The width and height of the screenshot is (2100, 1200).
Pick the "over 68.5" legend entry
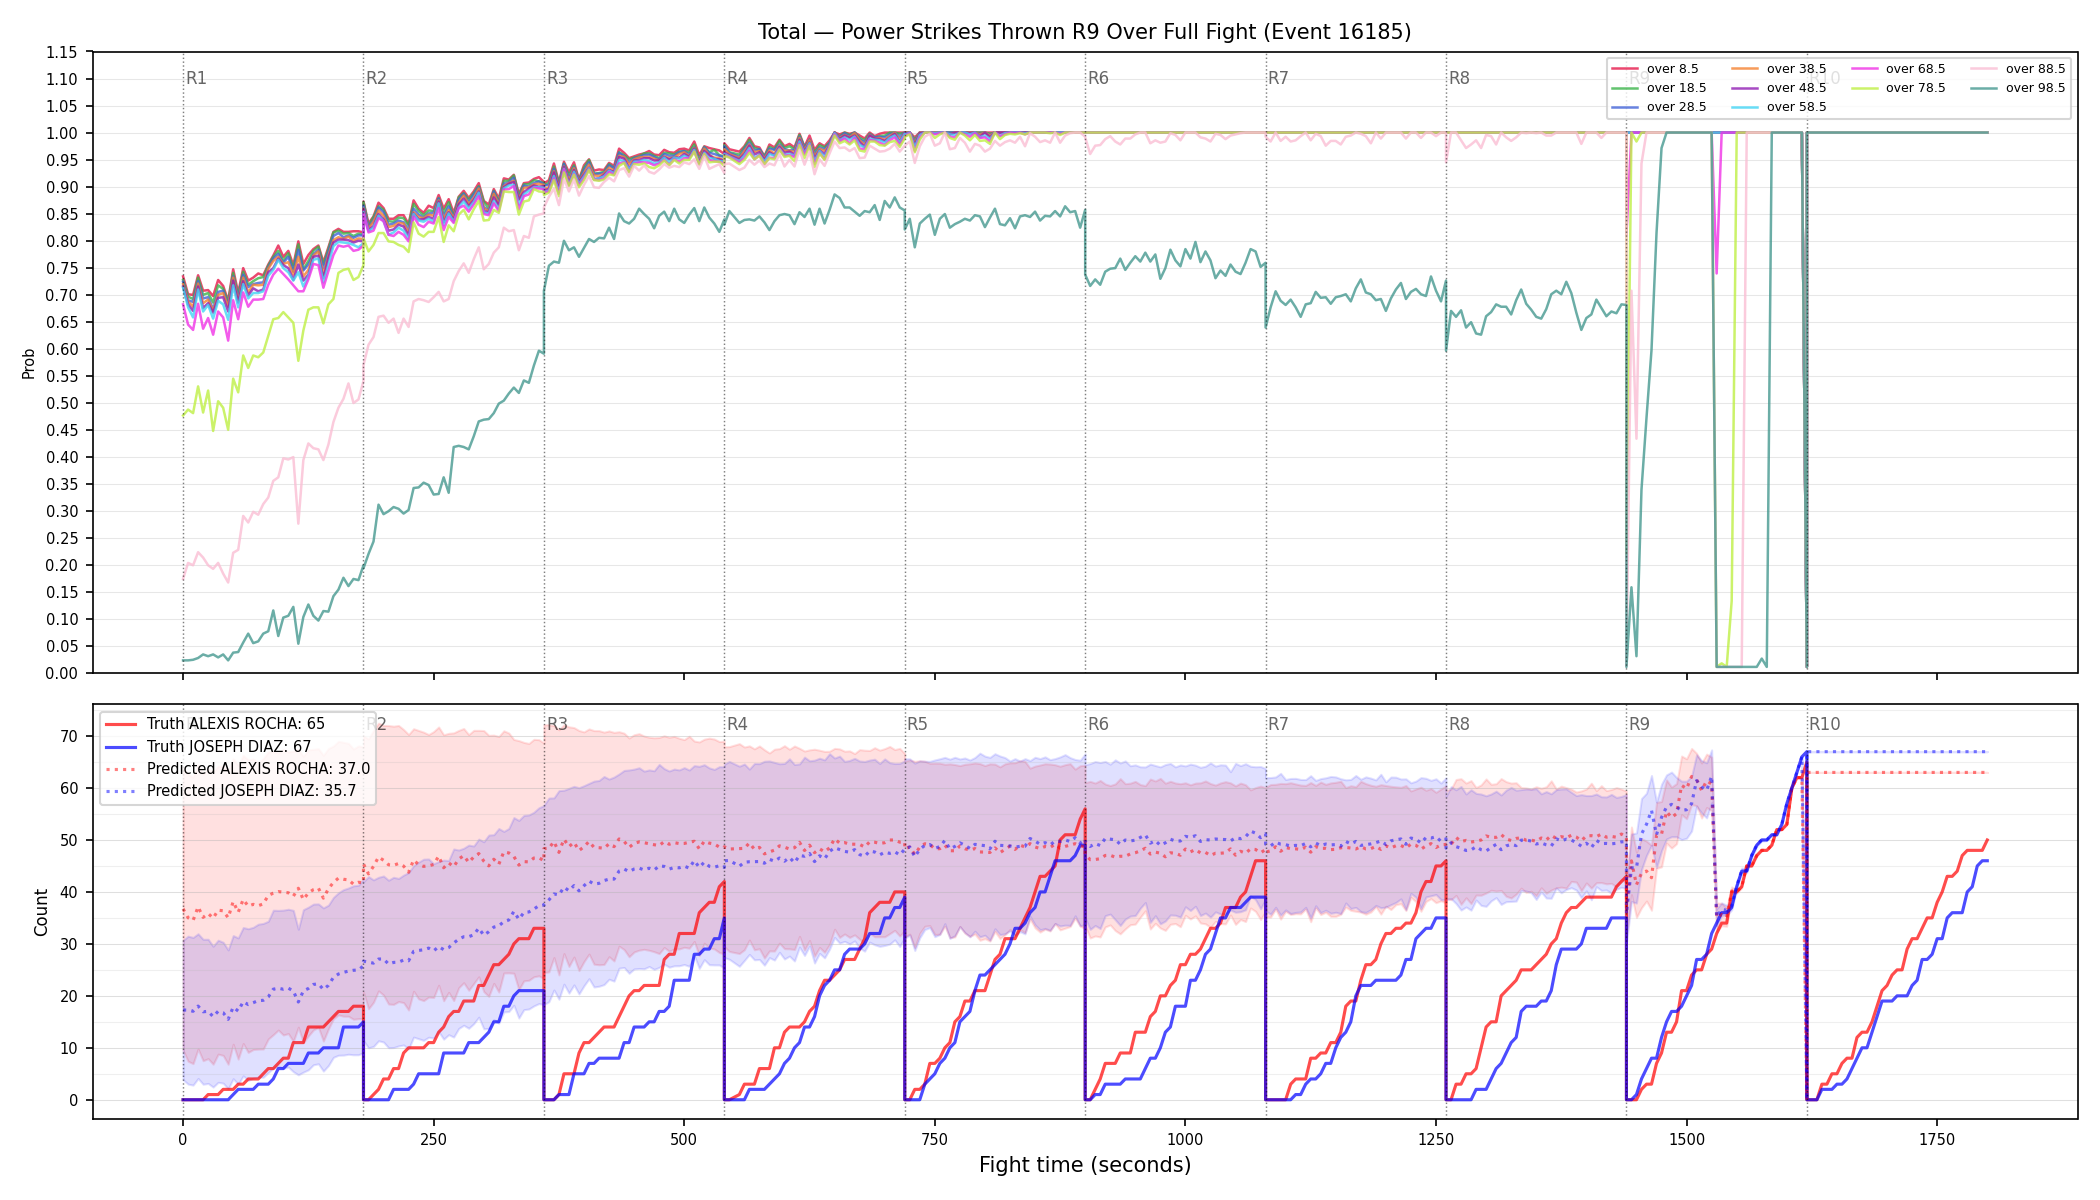(x=1898, y=69)
